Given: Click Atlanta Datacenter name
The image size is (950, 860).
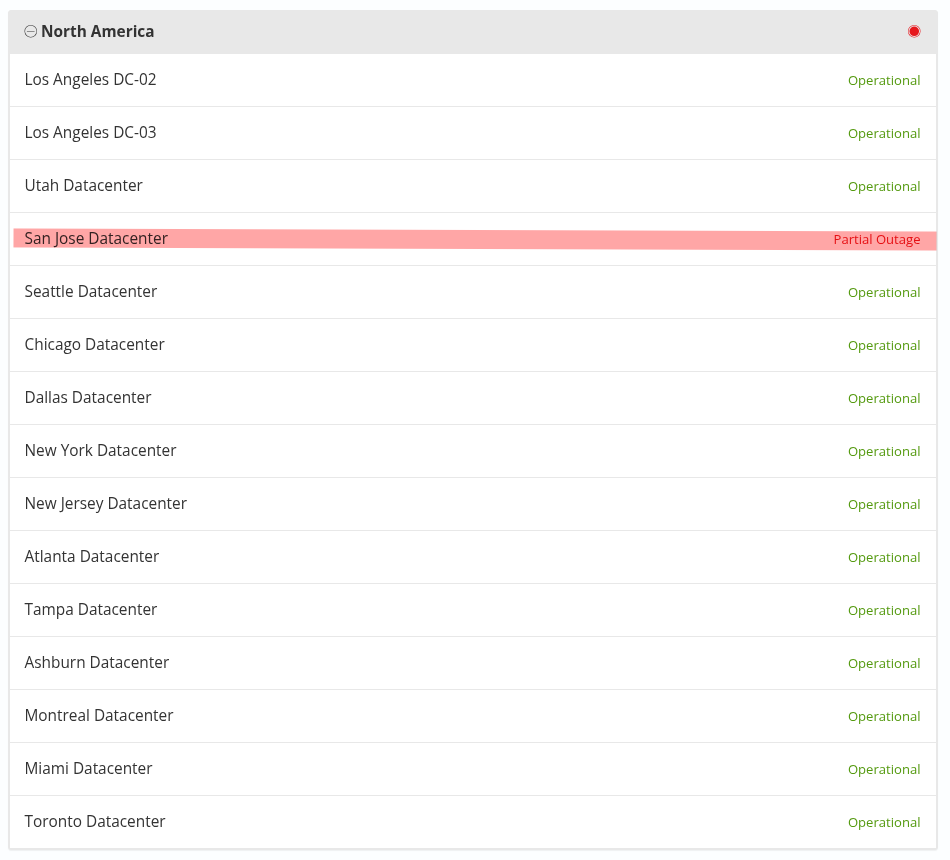Looking at the screenshot, I should tap(92, 557).
